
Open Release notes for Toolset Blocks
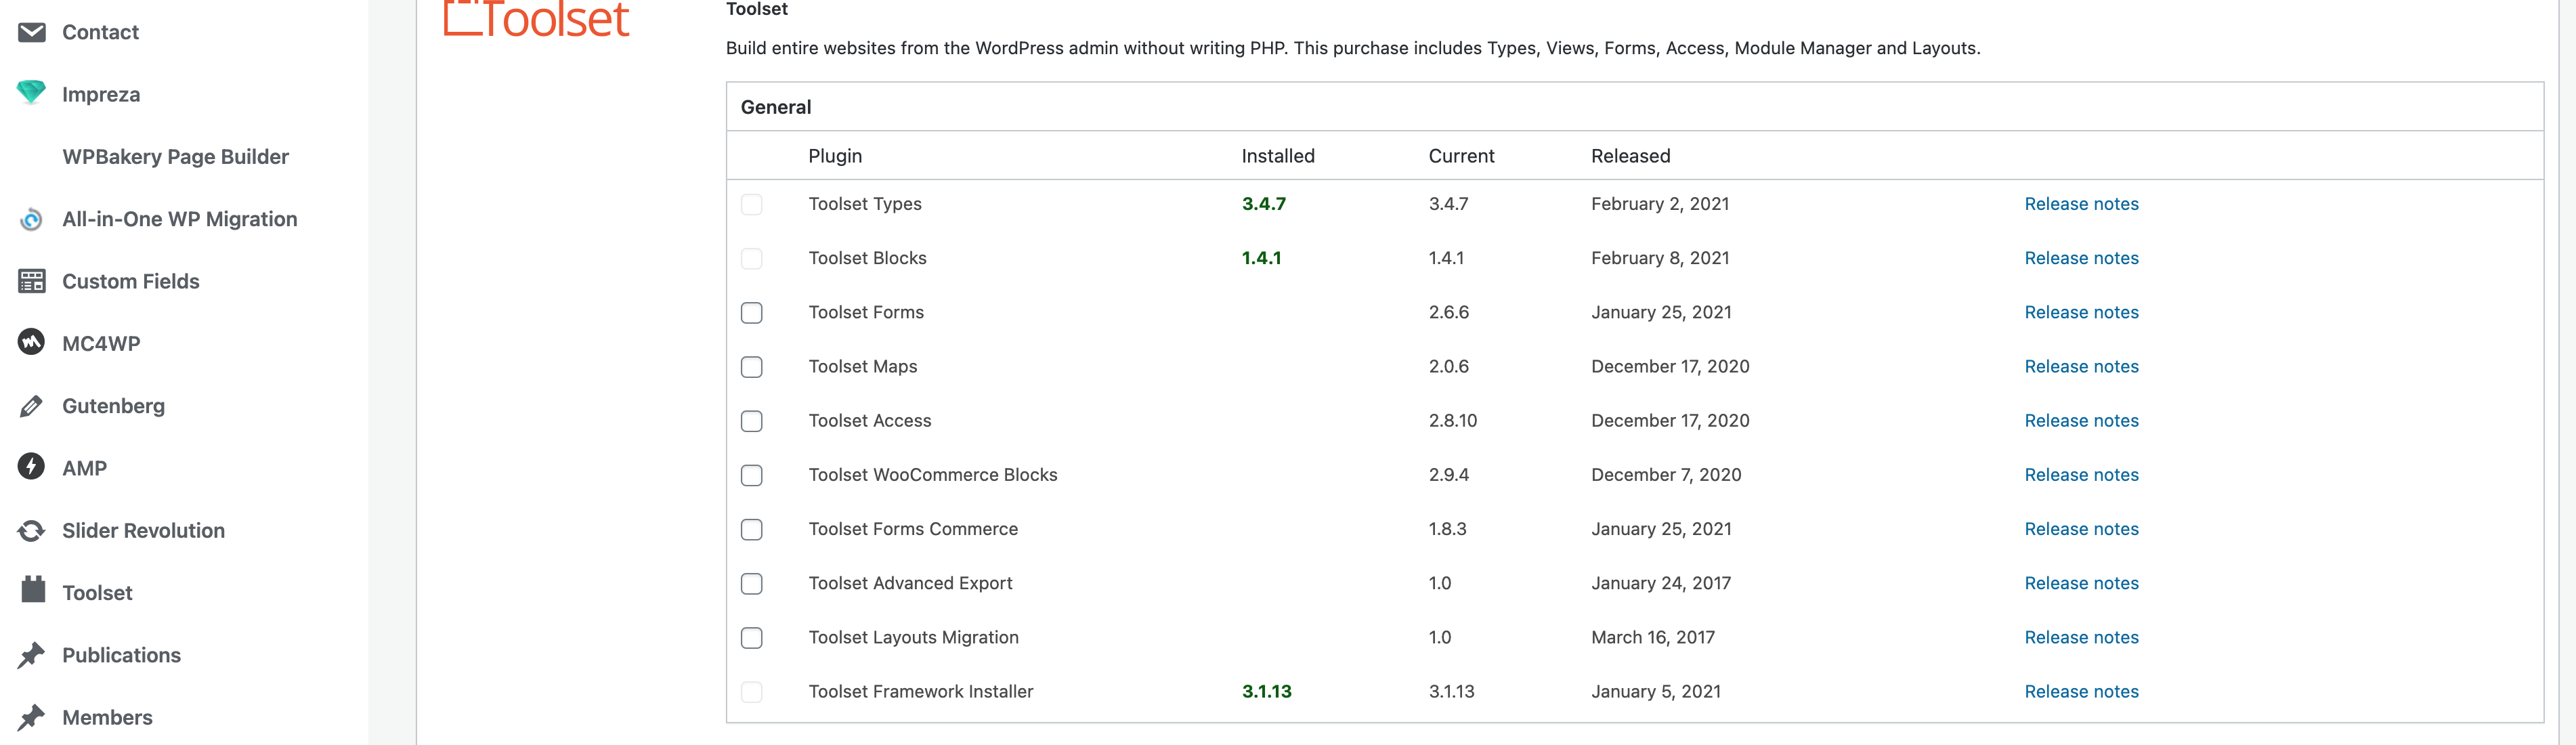click(2081, 258)
